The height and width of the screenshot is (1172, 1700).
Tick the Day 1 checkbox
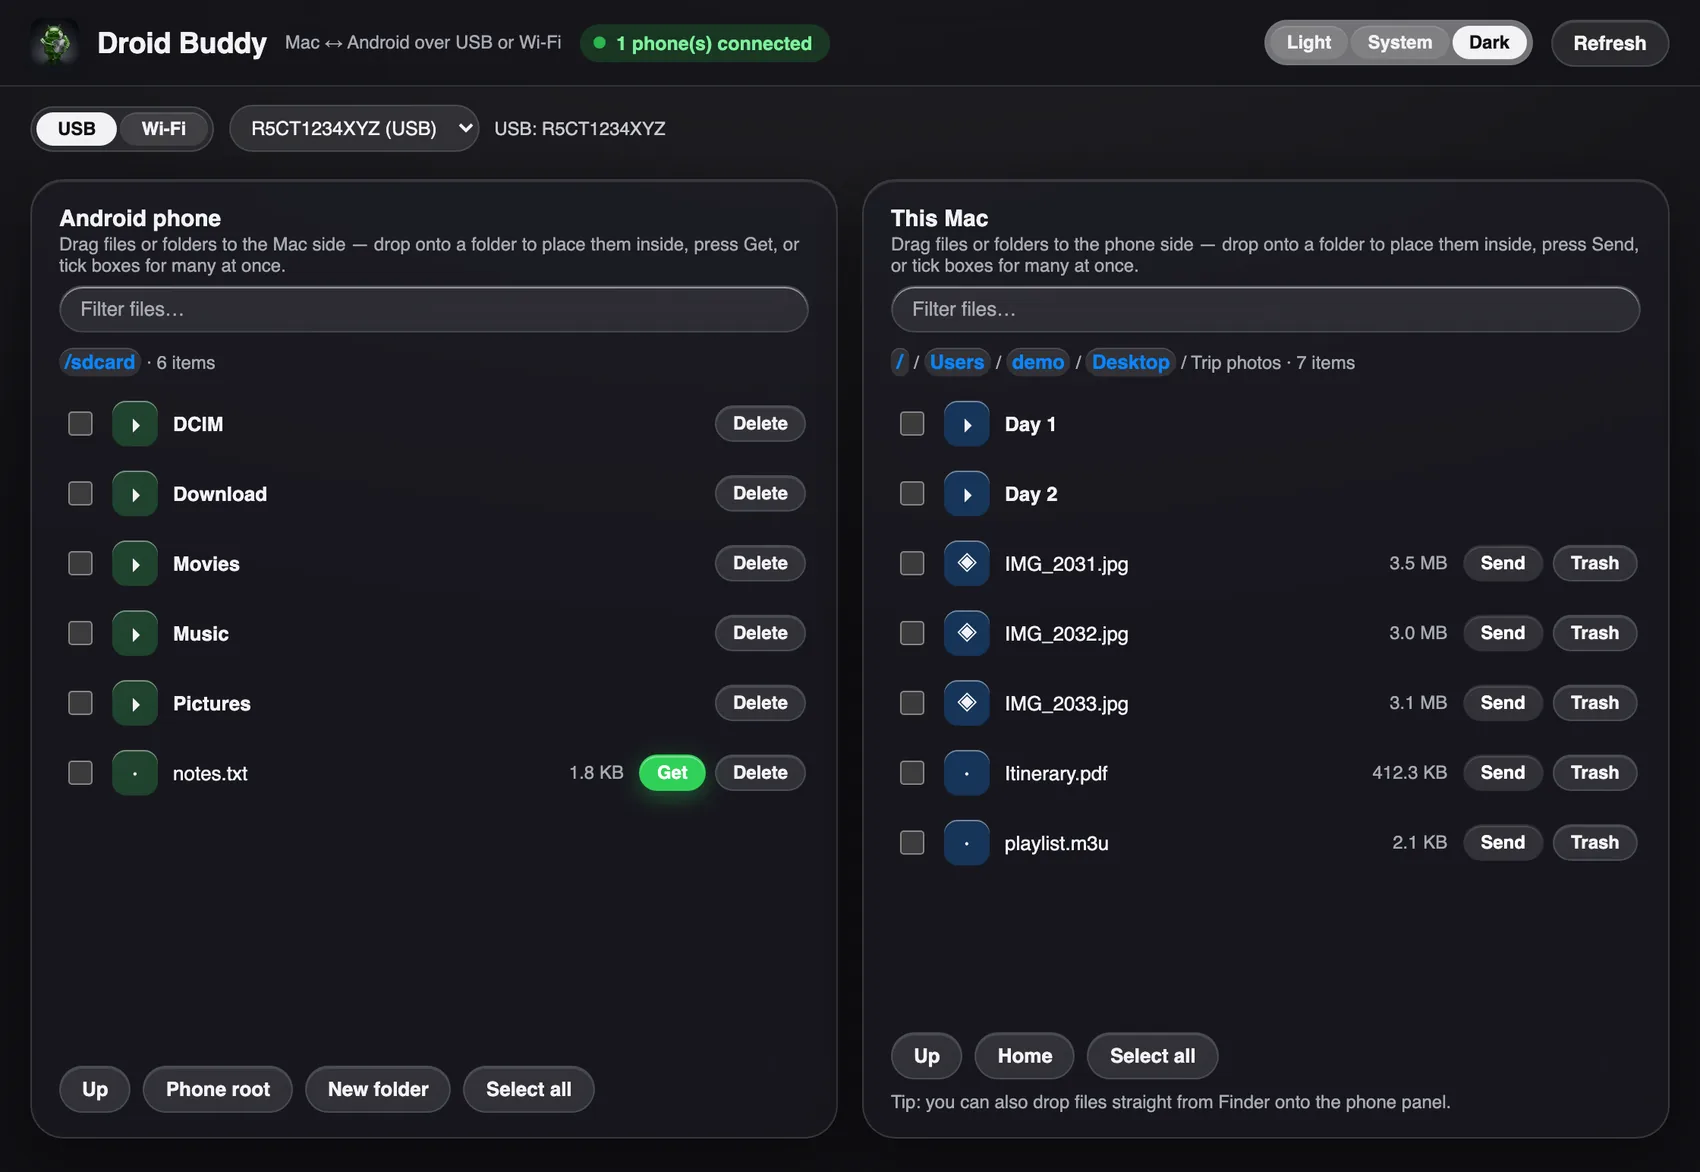pyautogui.click(x=912, y=424)
